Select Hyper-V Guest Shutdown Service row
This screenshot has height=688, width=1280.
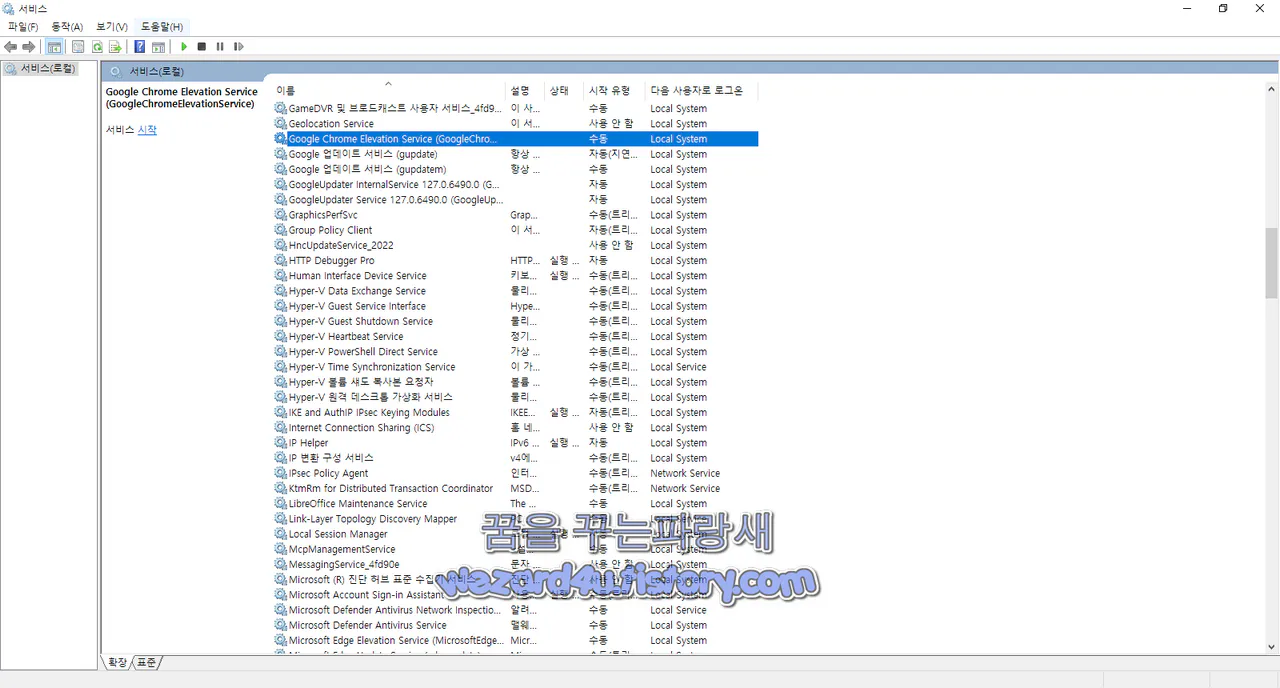coord(515,322)
